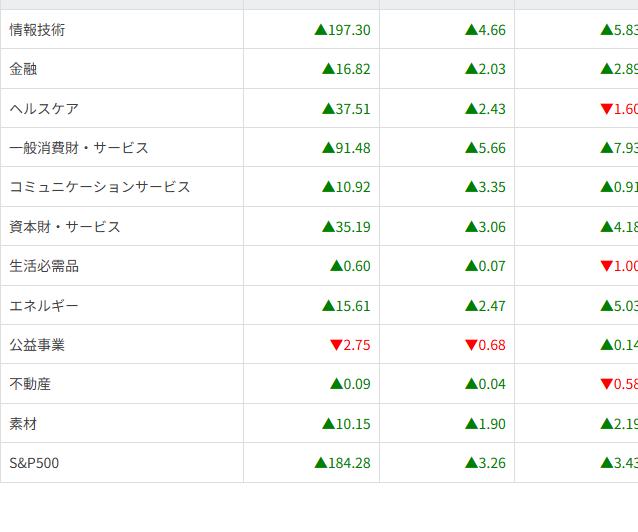Screen dimensions: 638x532
Task: Click the green up arrow beside 91.48
Action: (328, 148)
